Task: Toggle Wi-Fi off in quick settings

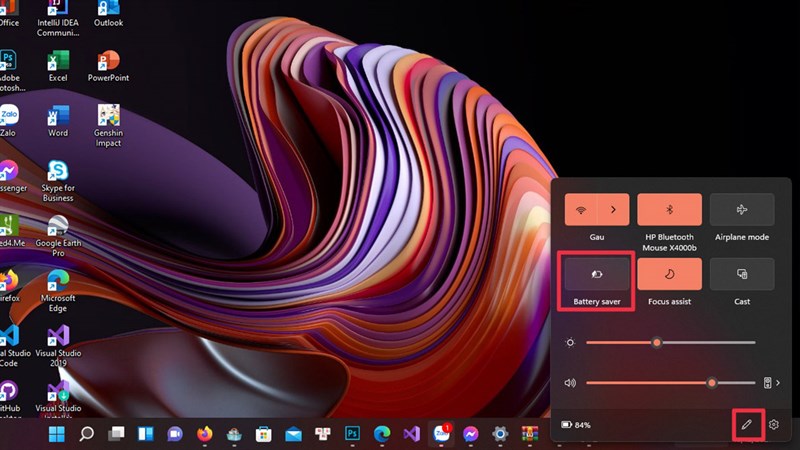Action: click(581, 209)
